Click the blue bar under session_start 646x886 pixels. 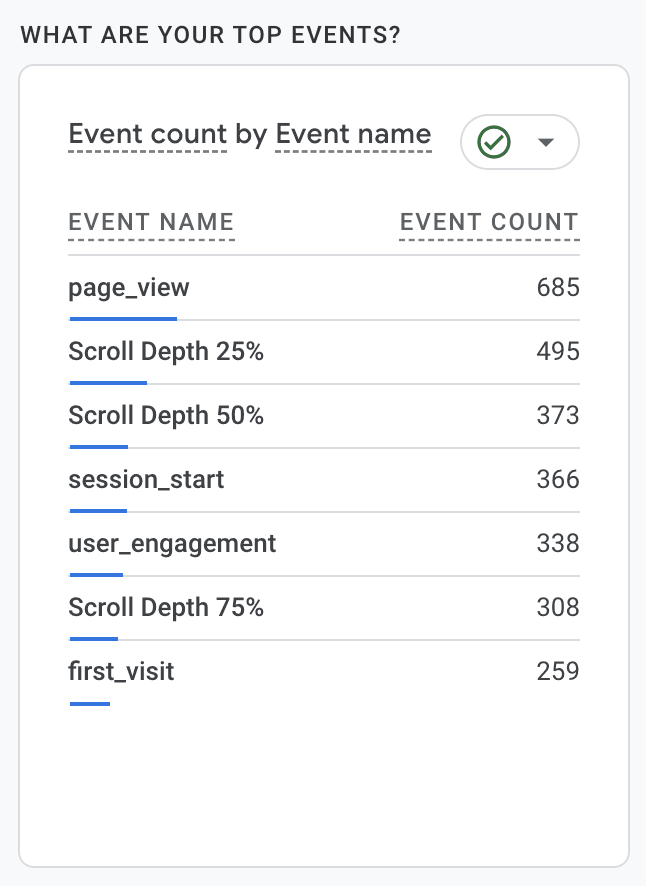click(98, 511)
